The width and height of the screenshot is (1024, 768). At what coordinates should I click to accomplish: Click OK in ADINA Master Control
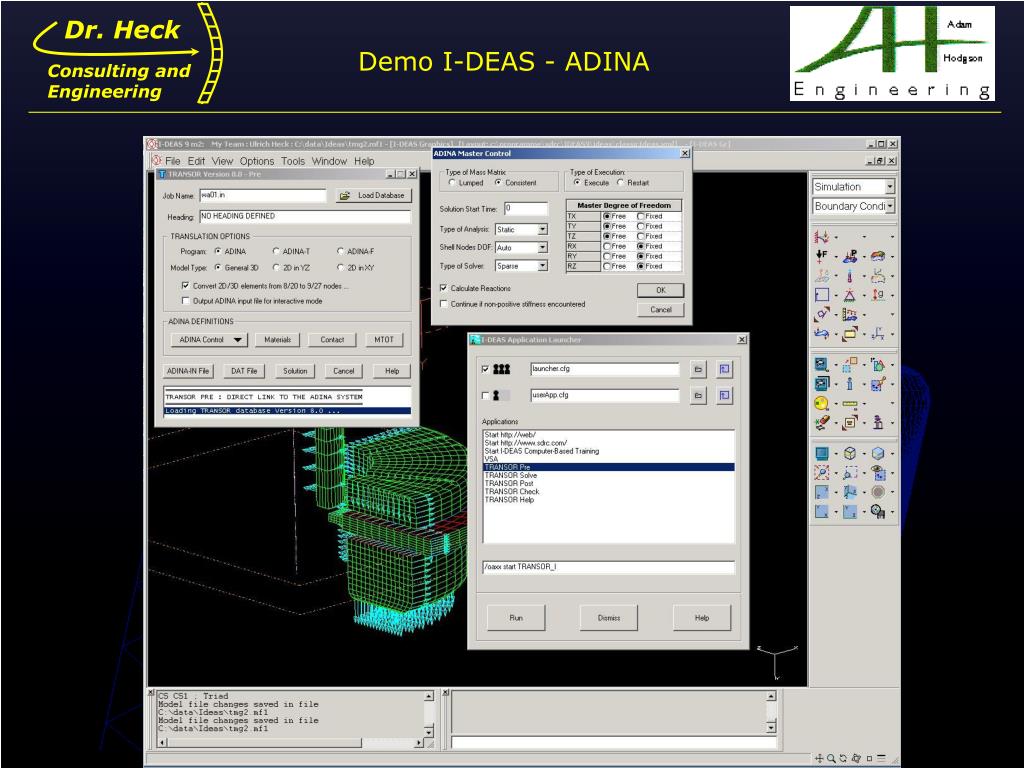tap(661, 291)
